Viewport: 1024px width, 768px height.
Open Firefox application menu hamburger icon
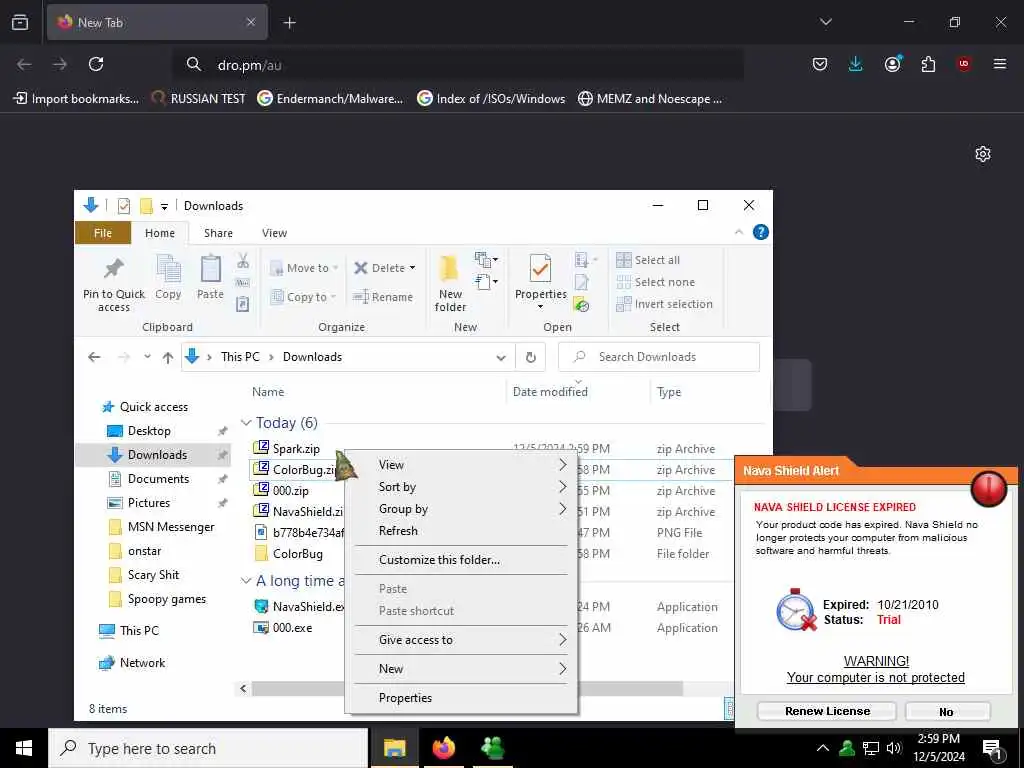point(1000,64)
